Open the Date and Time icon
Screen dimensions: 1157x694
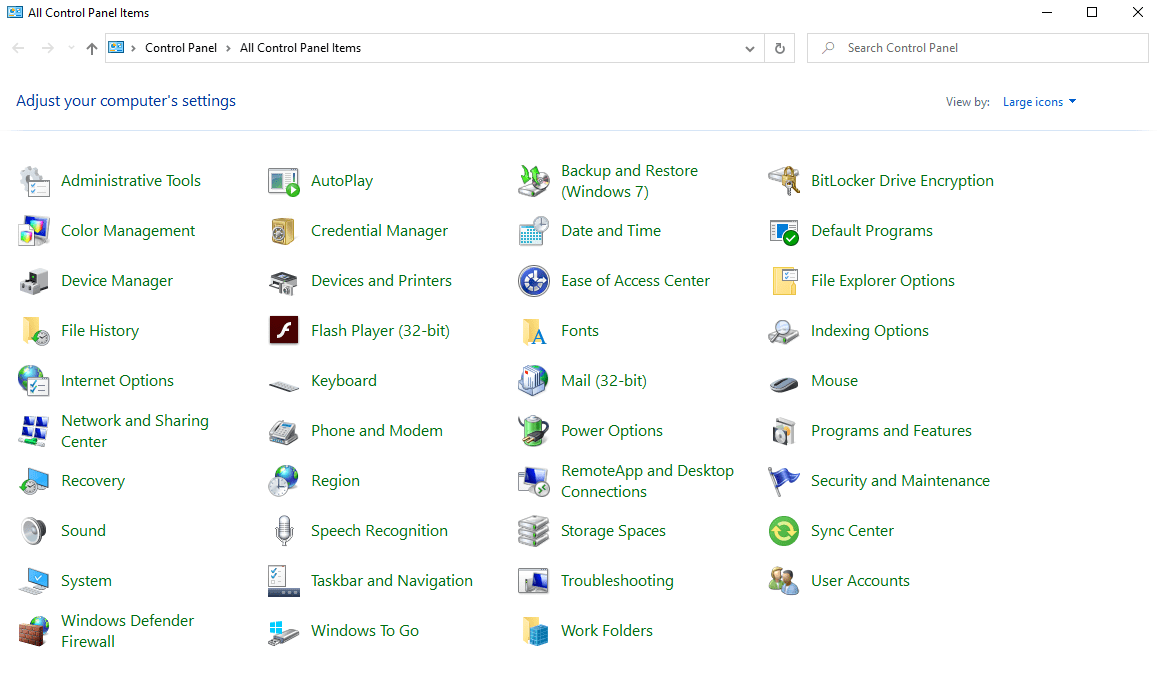click(x=533, y=231)
